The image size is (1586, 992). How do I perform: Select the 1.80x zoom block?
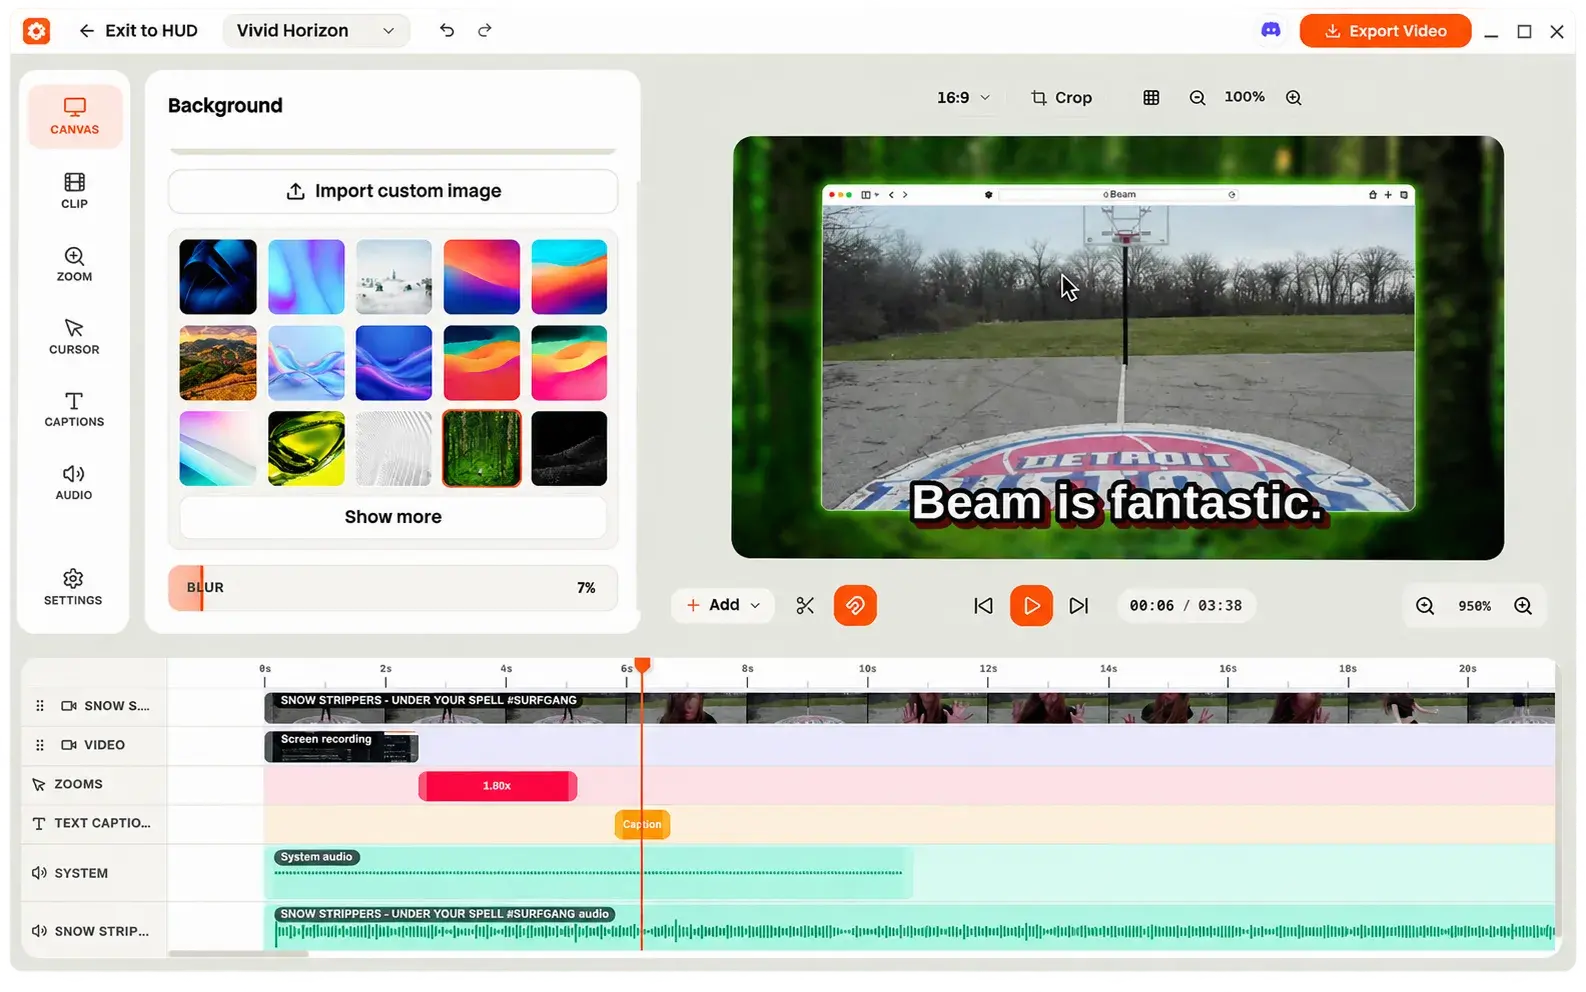(x=497, y=786)
